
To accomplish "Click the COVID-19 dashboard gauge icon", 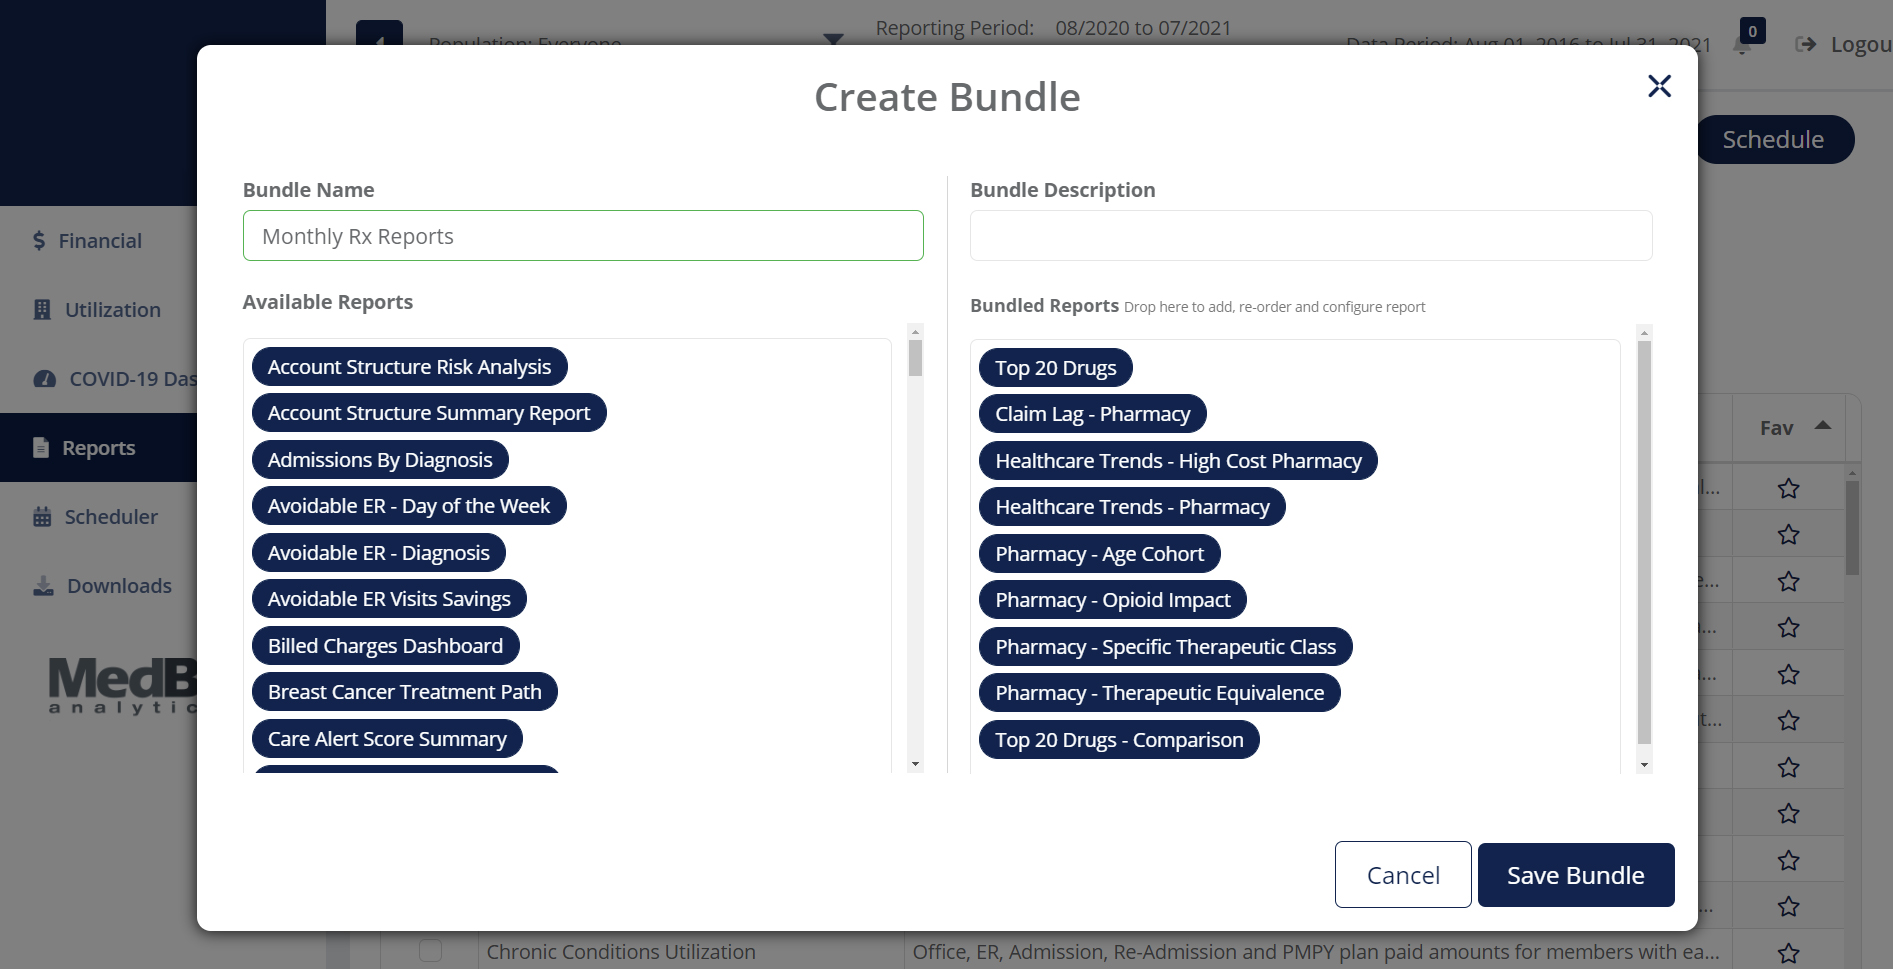I will (45, 379).
